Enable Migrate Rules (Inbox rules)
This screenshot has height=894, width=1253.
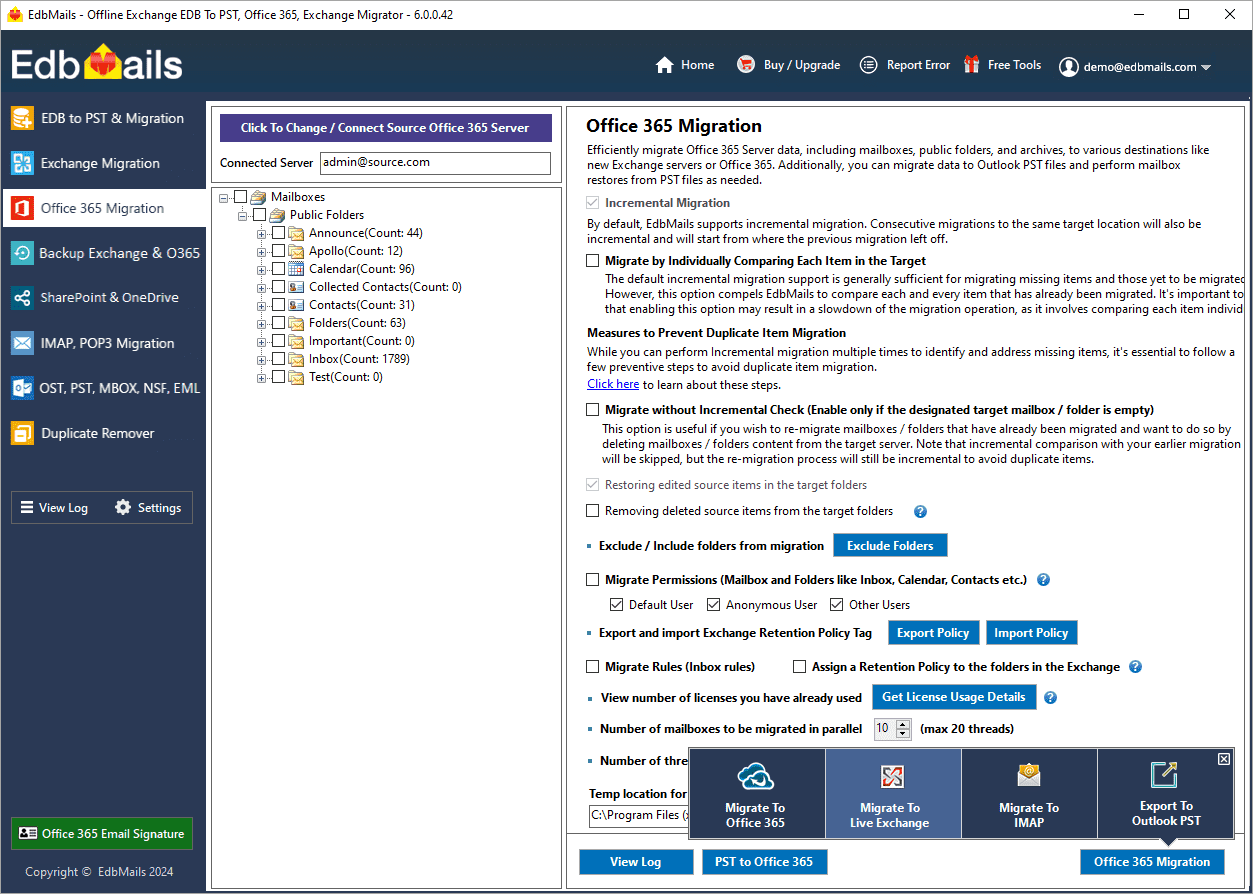[593, 667]
